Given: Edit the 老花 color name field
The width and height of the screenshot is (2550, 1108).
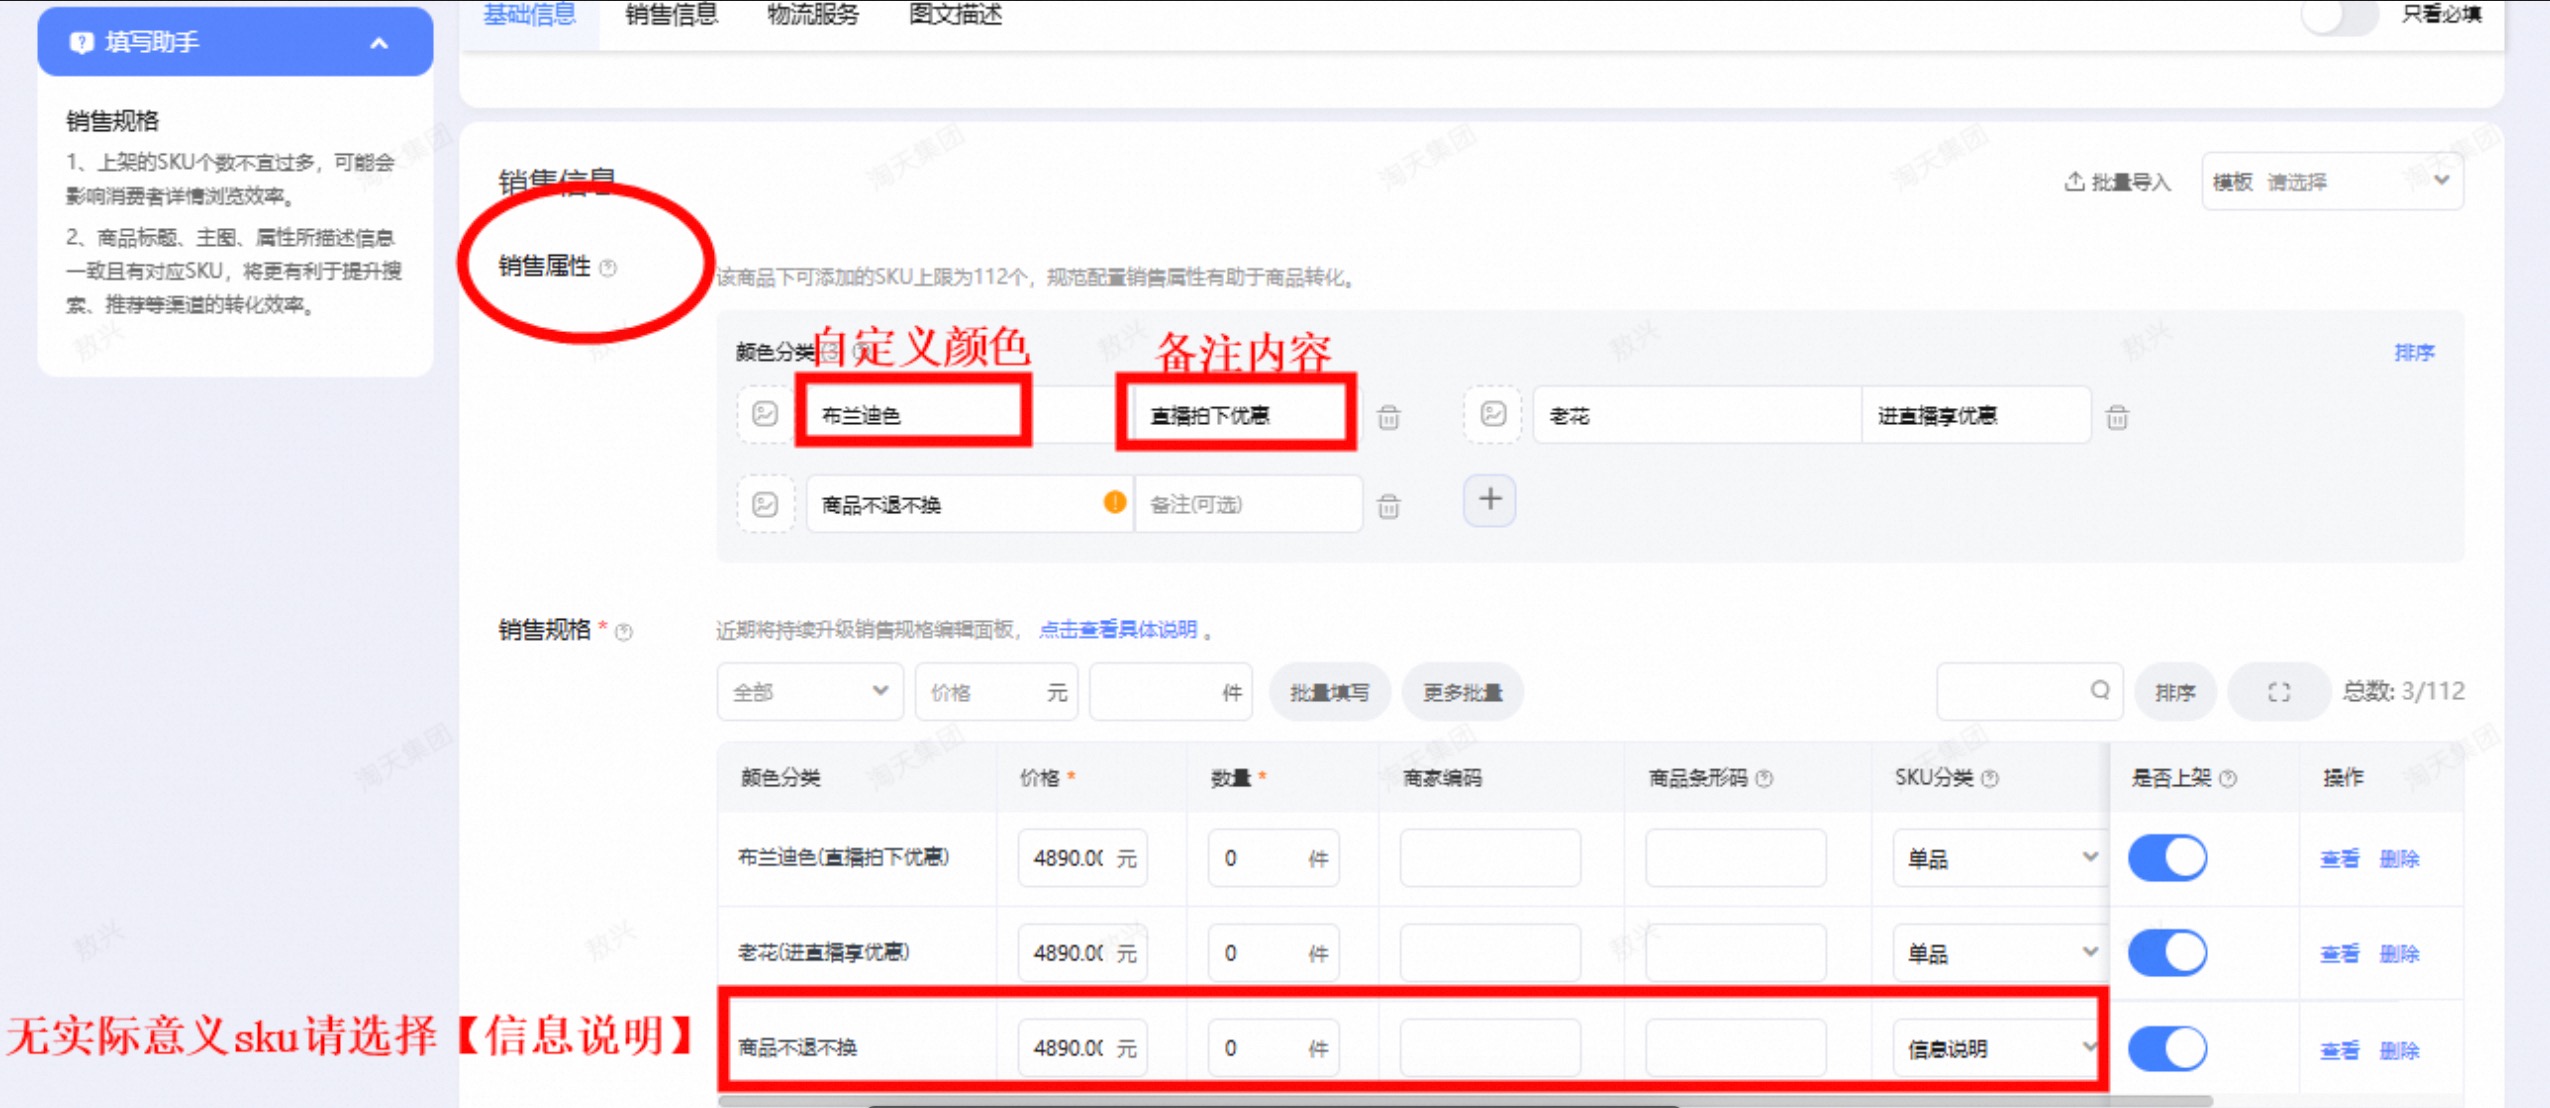Looking at the screenshot, I should tap(1697, 414).
